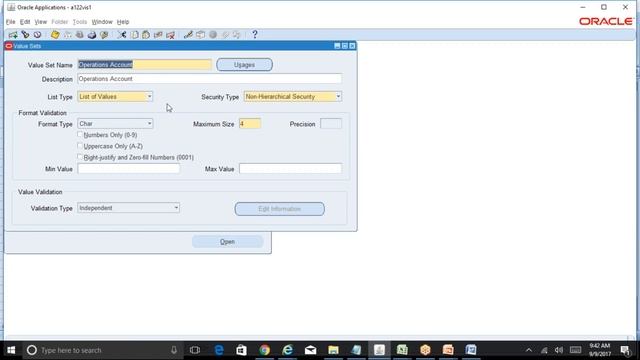Click the Delete record icon with red X
Viewport: 640px width, 360px height.
[171, 35]
